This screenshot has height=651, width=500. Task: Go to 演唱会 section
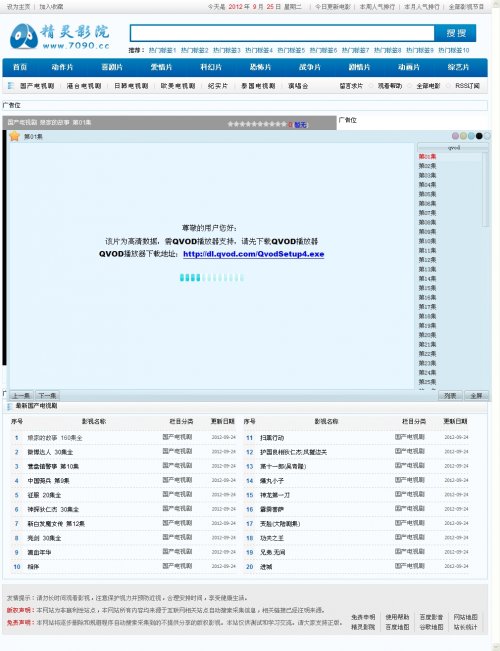point(298,86)
